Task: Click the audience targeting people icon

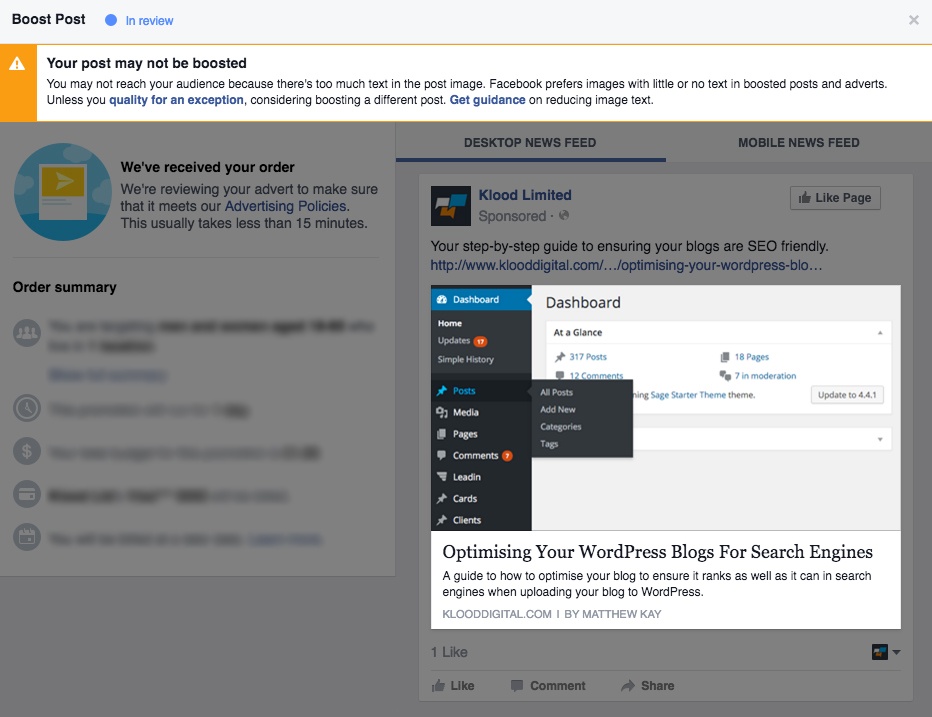Action: (x=27, y=333)
